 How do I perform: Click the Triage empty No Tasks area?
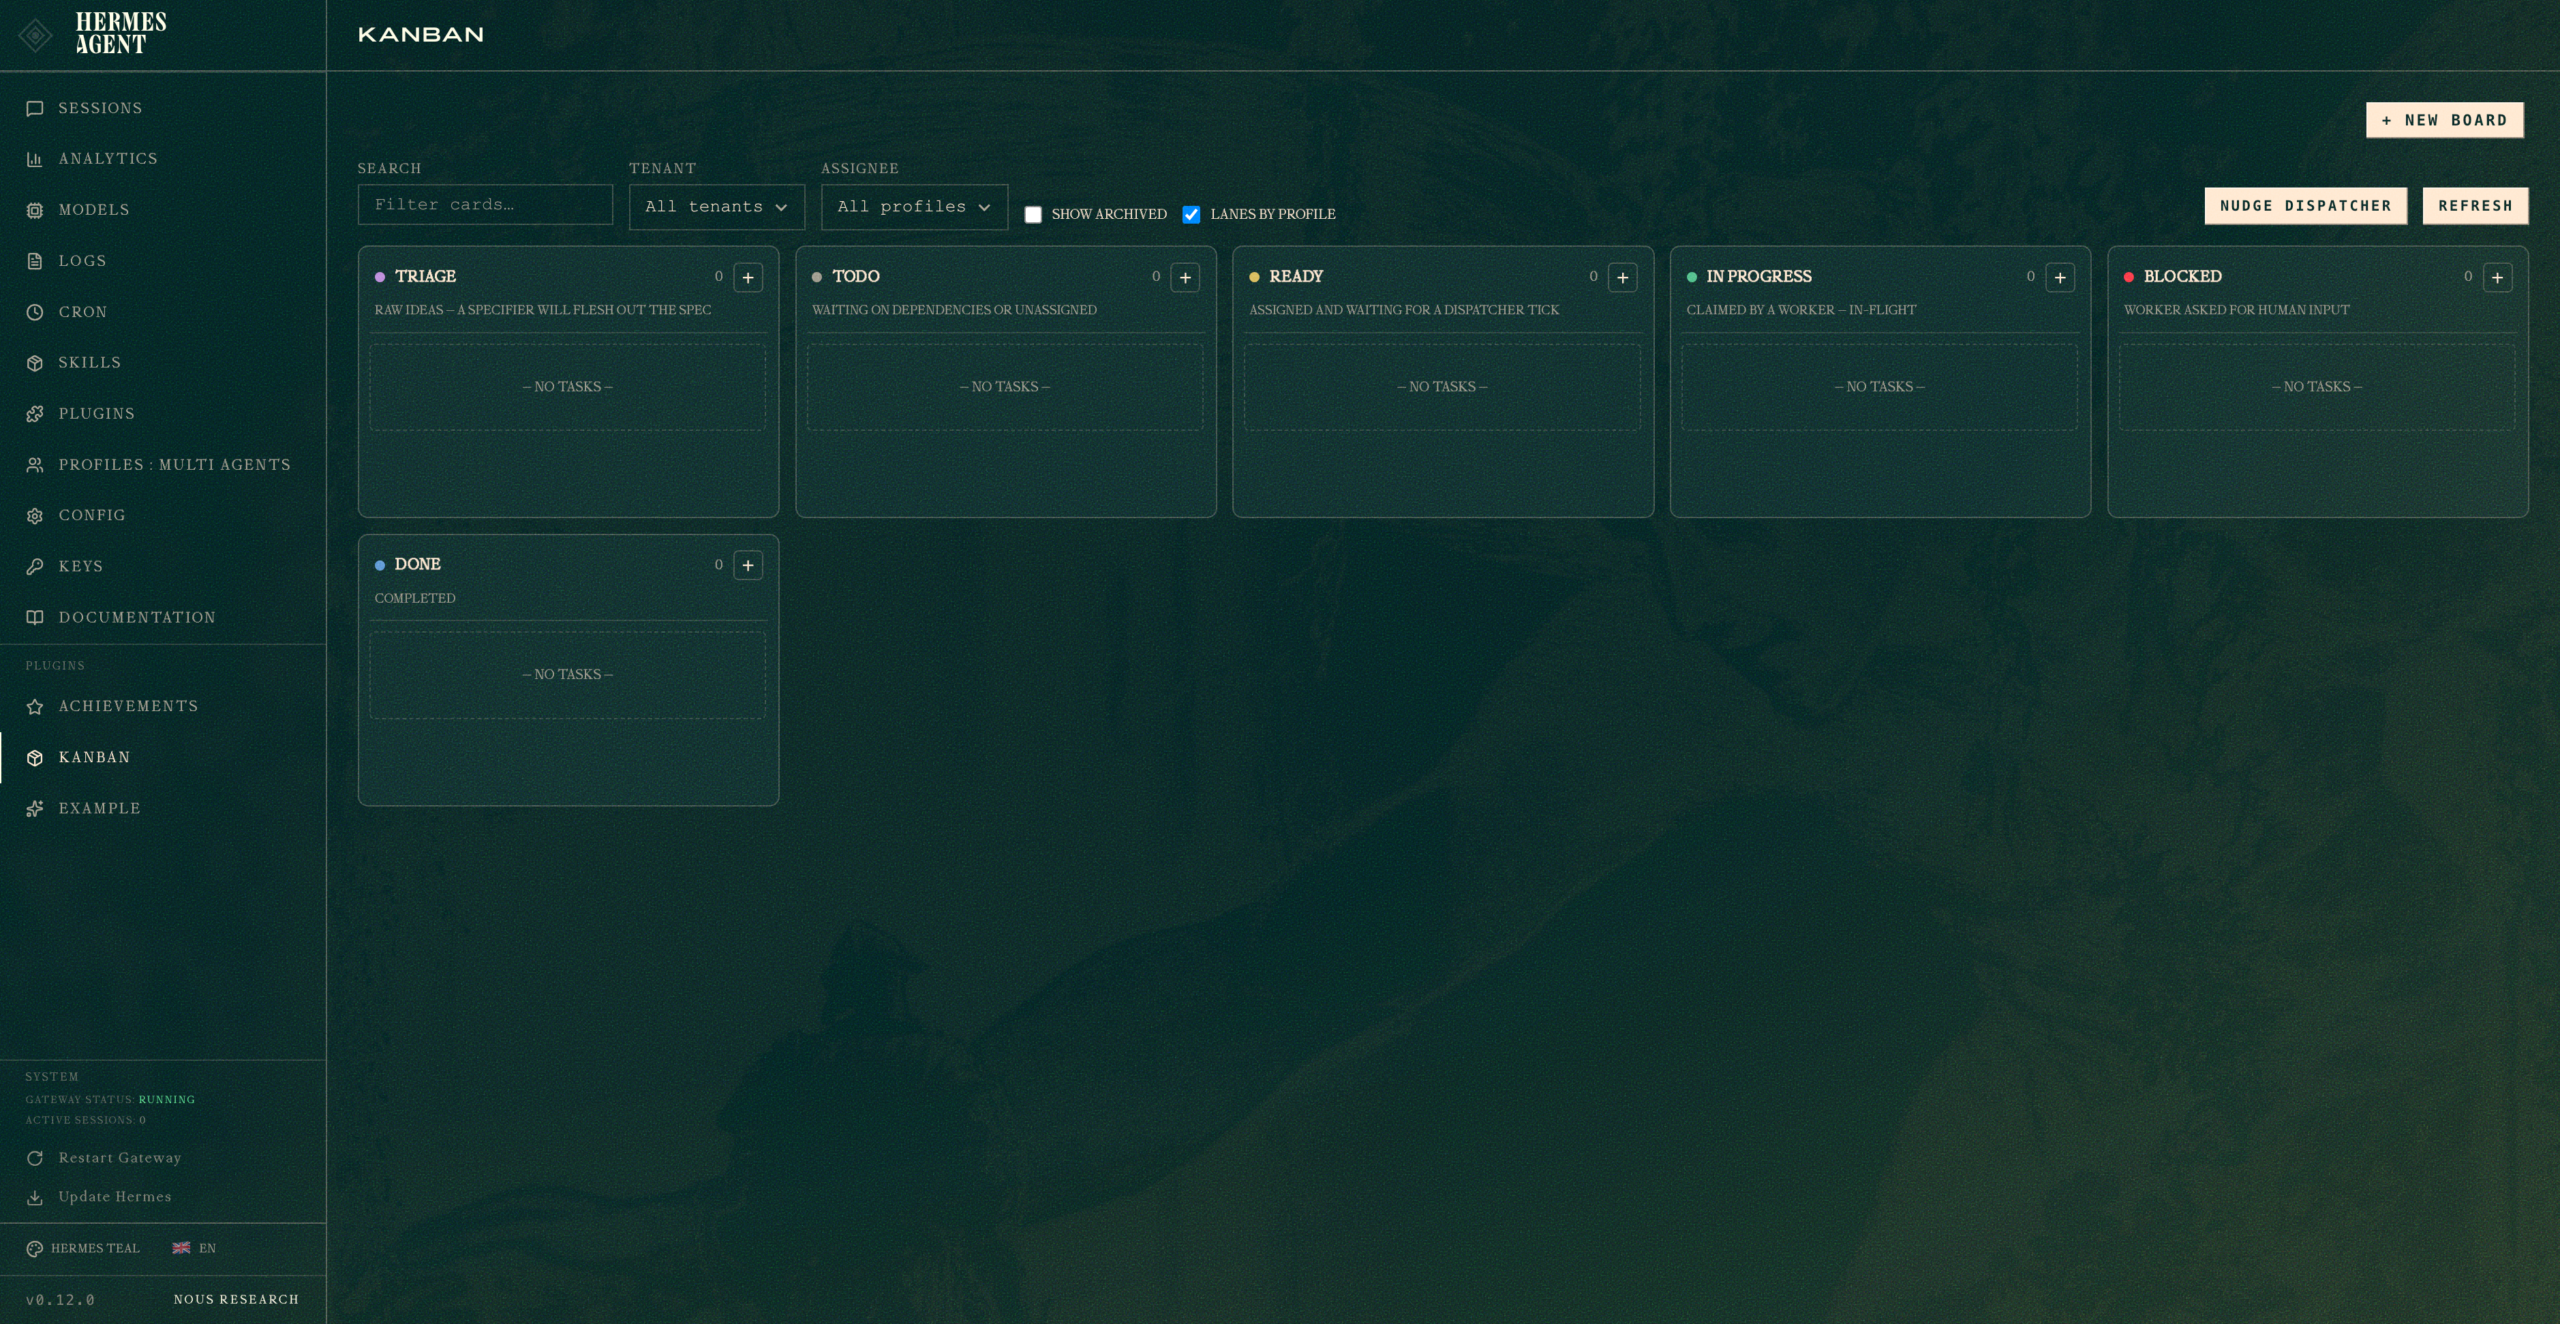[568, 387]
